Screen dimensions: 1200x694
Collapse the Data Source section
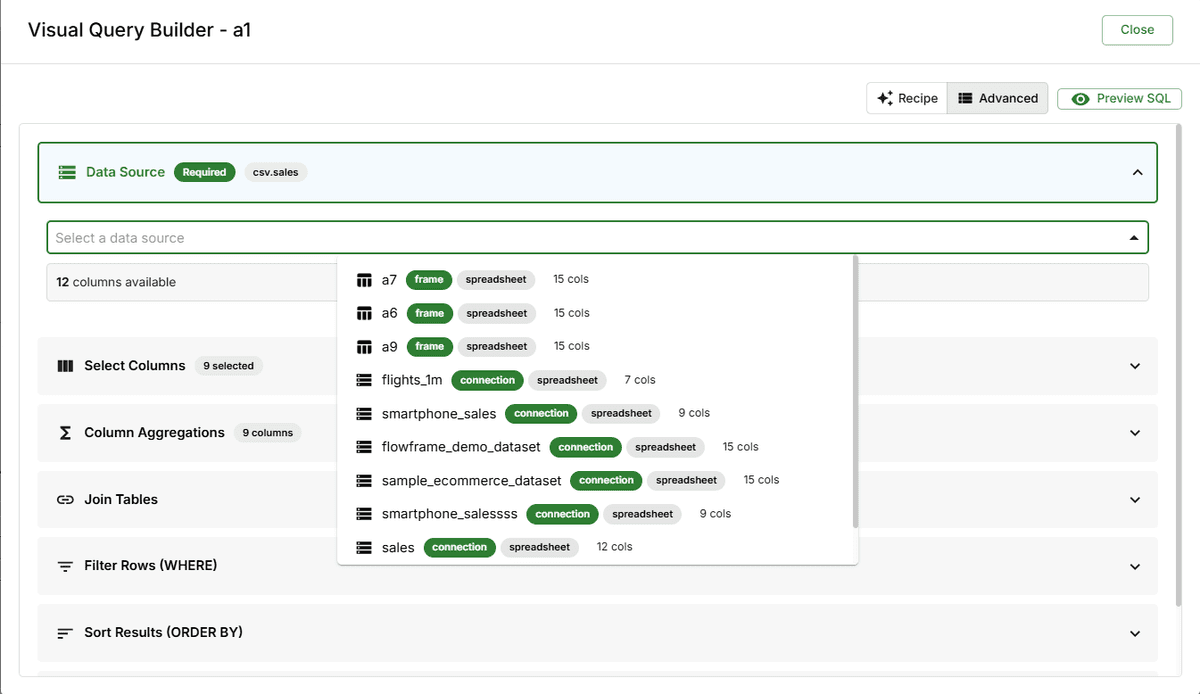coord(1137,172)
